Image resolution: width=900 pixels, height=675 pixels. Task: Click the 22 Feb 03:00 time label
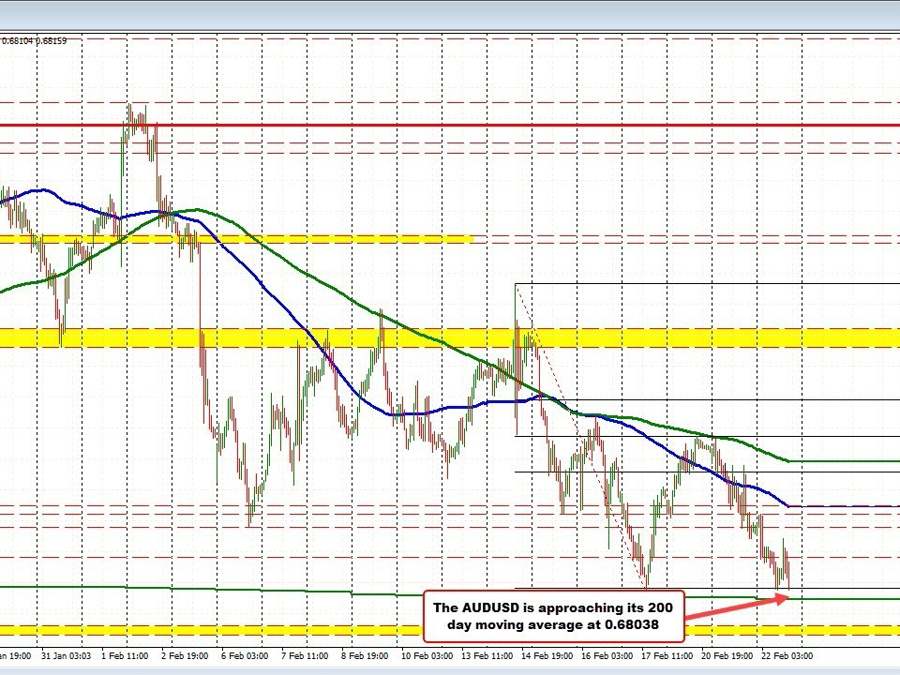pos(786,656)
